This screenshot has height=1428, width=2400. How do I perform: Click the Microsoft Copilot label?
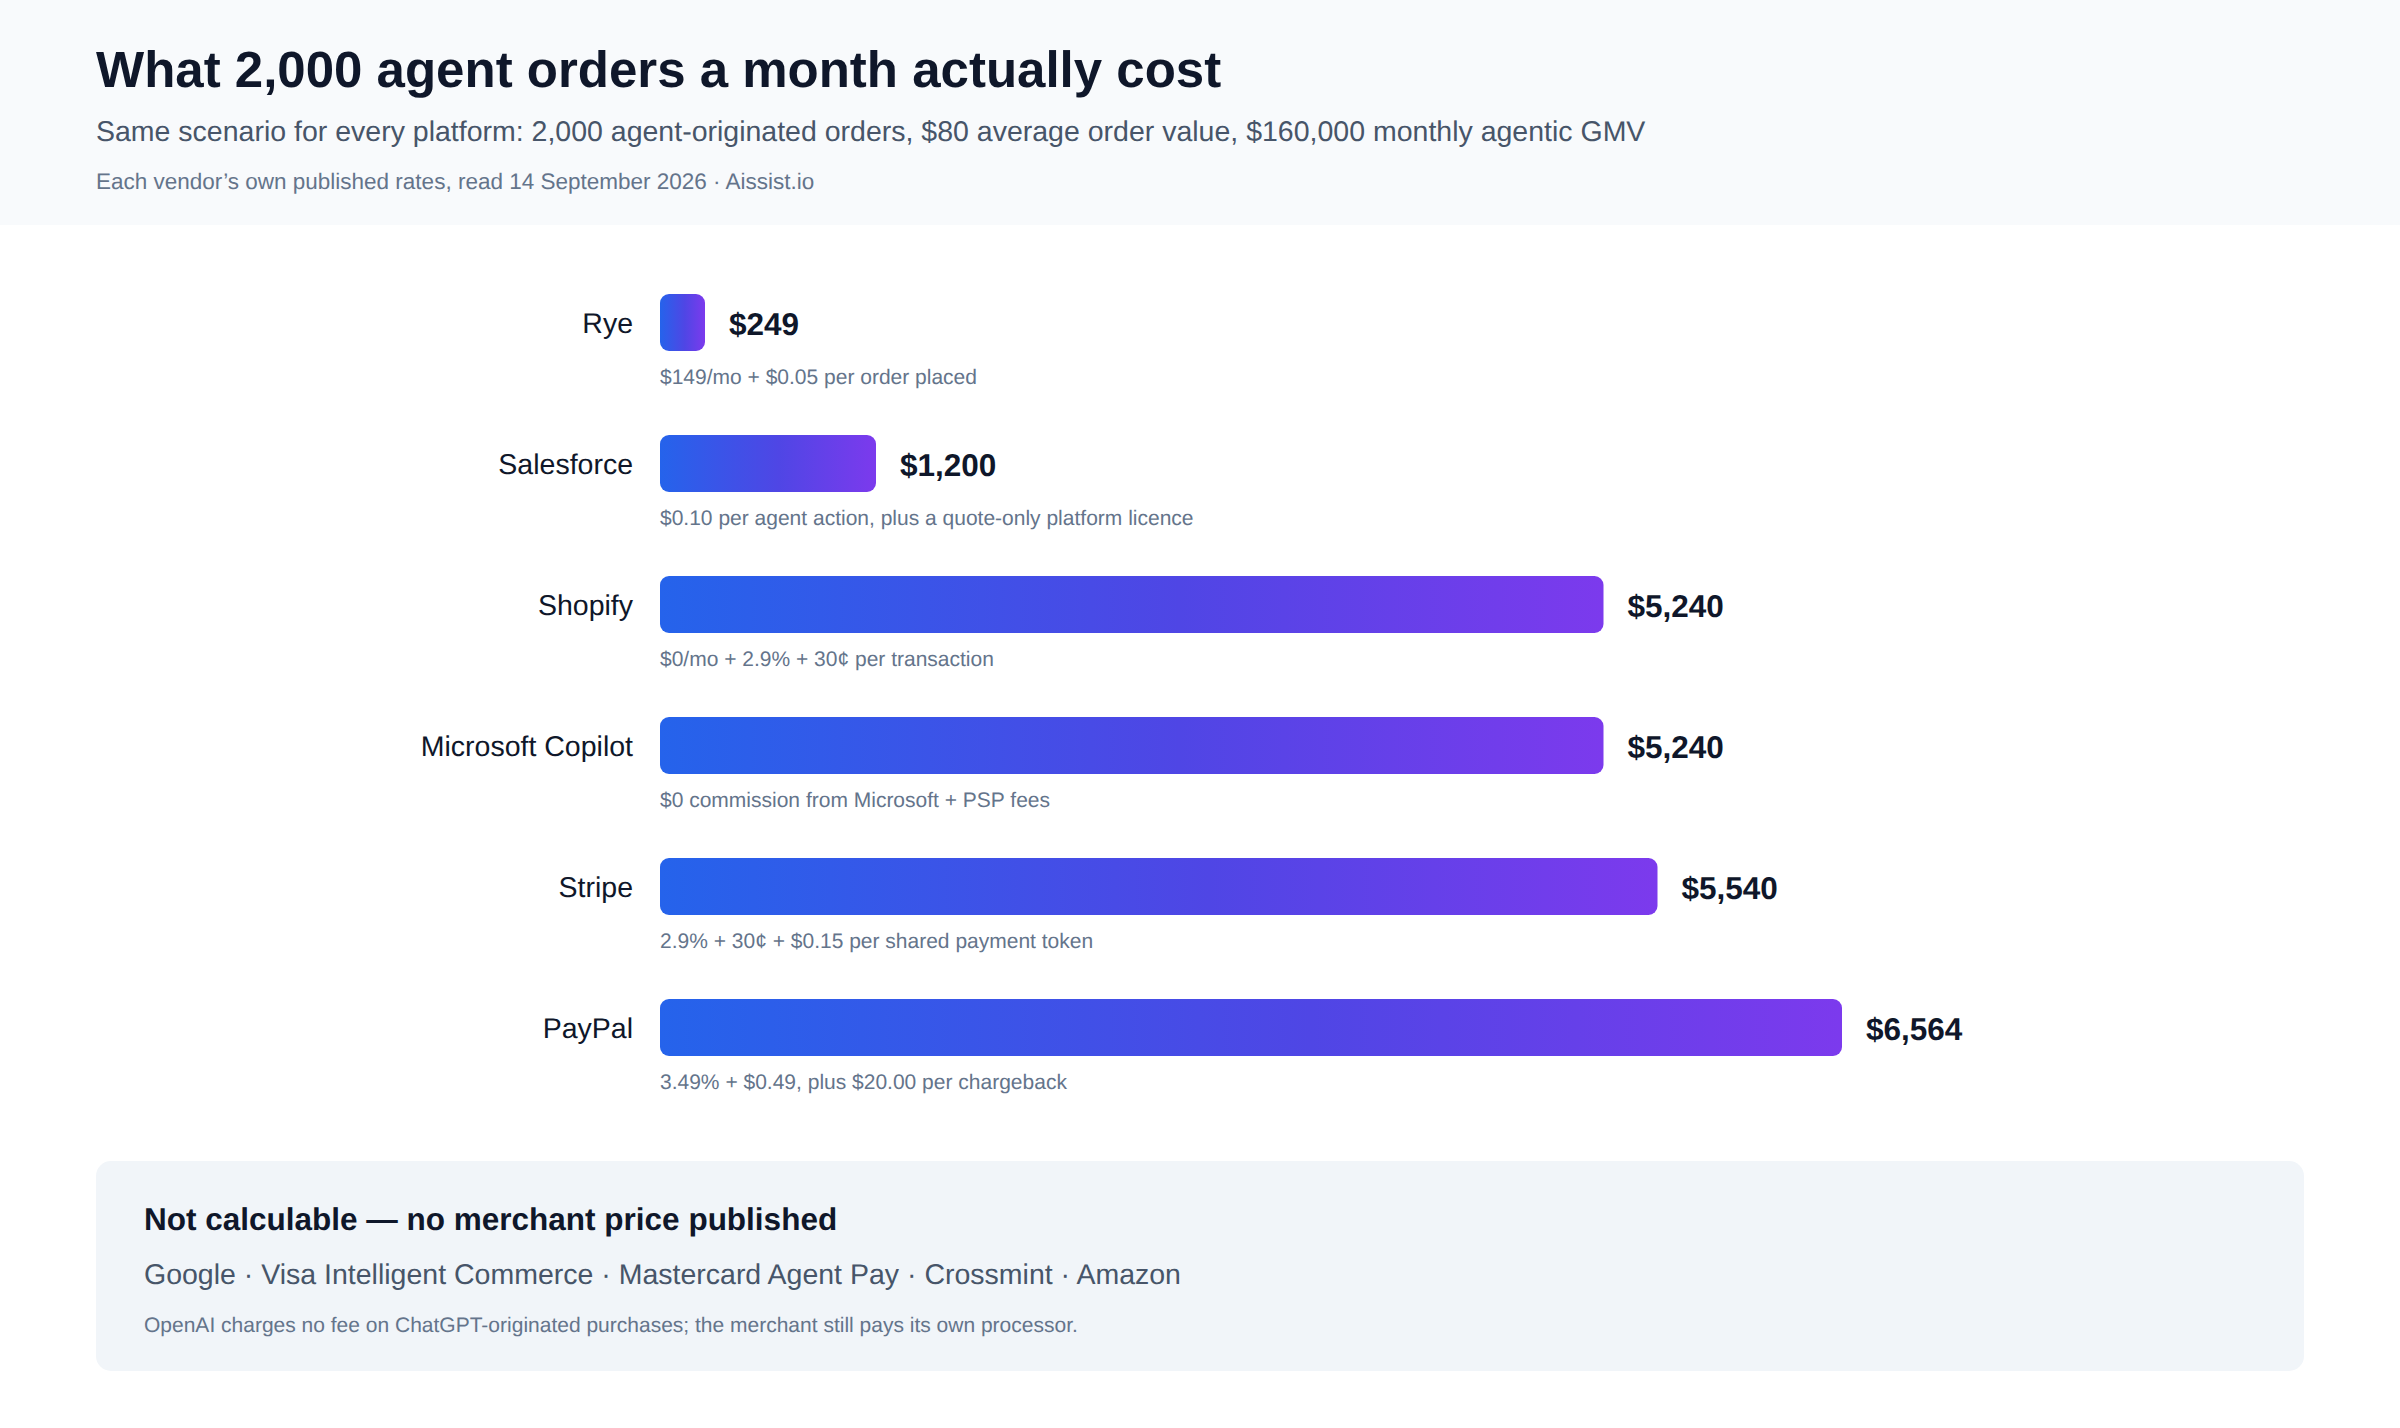[526, 746]
